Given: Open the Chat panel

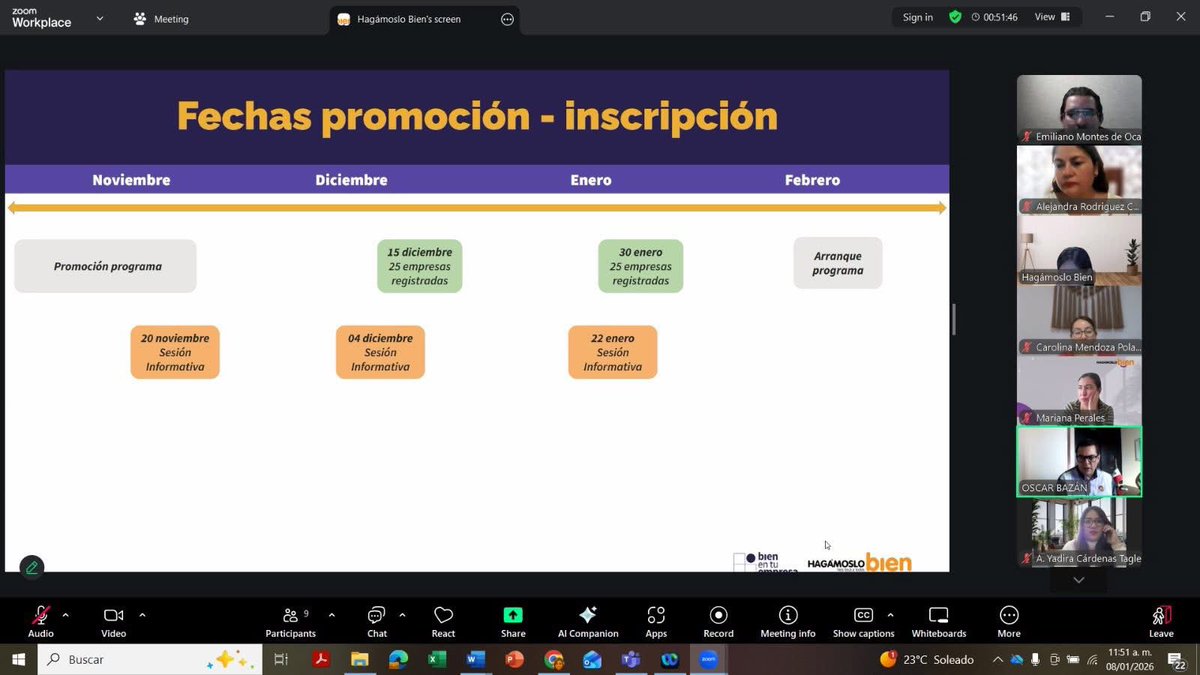Looking at the screenshot, I should click(x=377, y=621).
